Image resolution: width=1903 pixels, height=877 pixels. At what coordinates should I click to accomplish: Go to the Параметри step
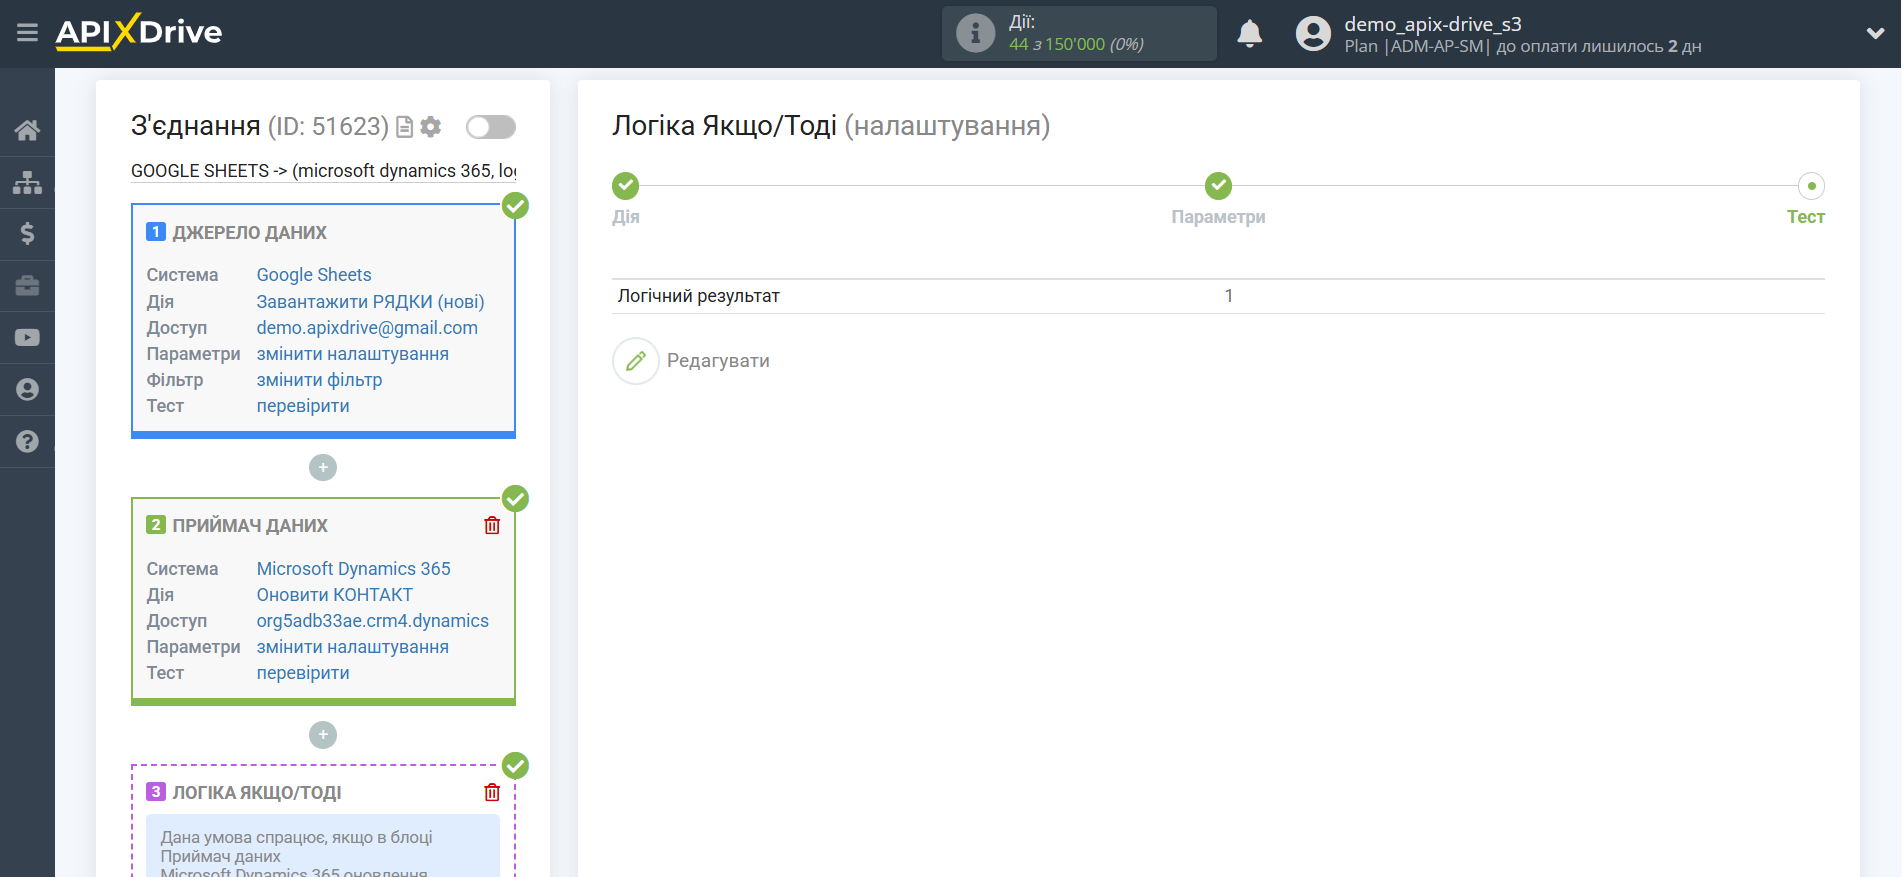(1218, 217)
